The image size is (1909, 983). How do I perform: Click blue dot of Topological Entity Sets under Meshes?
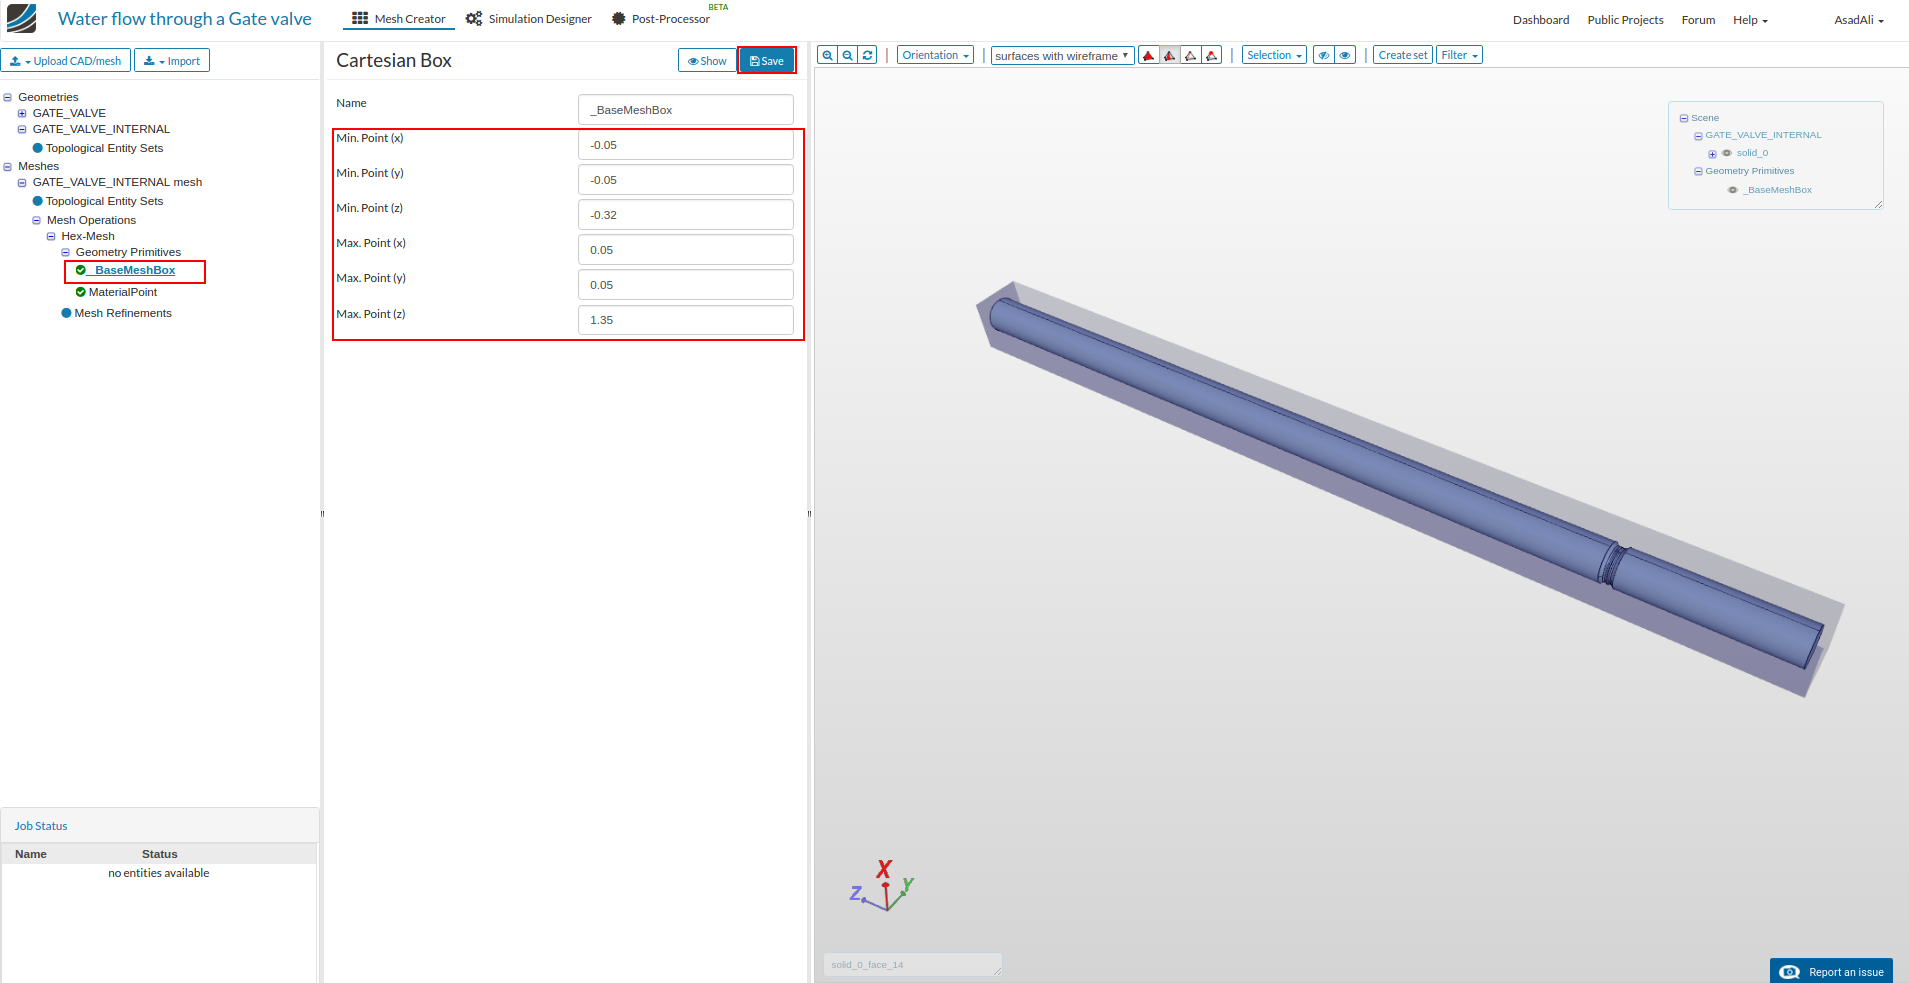tap(38, 201)
